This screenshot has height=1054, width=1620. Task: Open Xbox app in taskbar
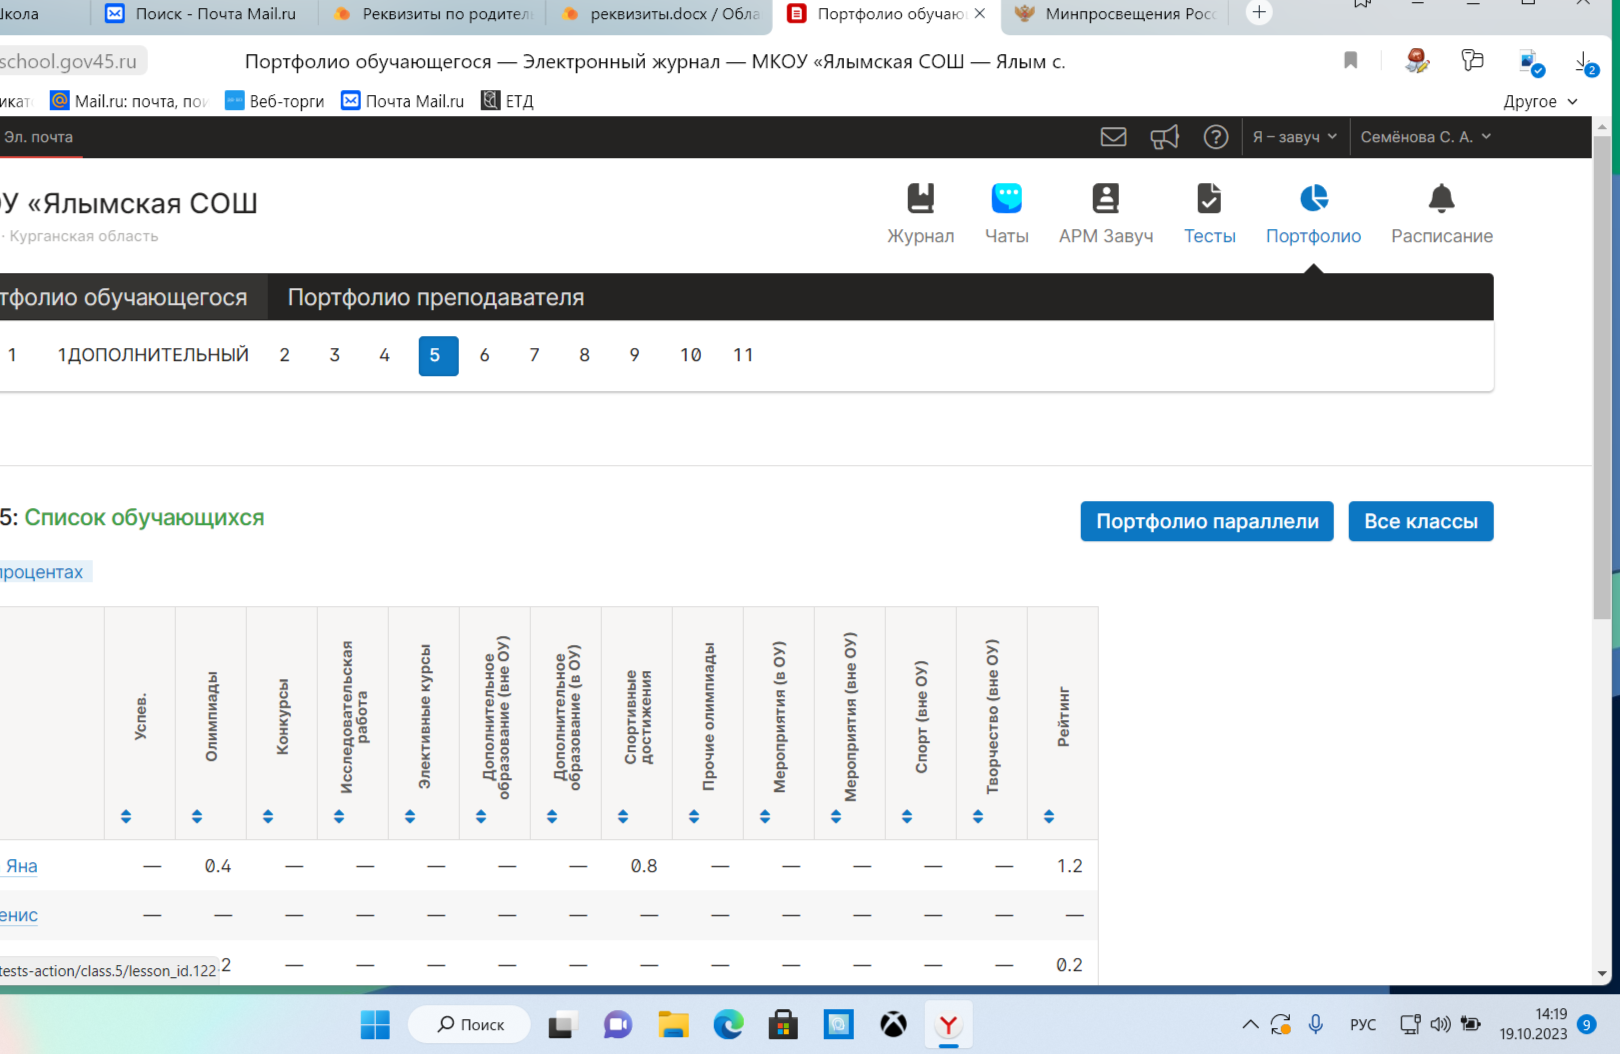893,1025
